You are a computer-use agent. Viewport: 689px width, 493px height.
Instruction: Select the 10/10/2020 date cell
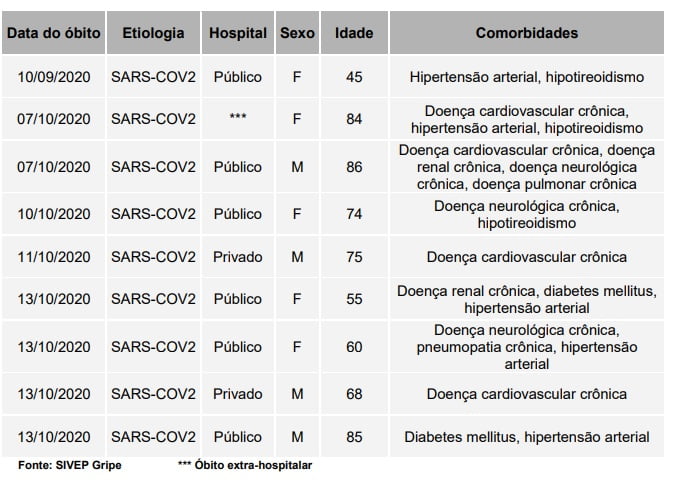tap(54, 214)
